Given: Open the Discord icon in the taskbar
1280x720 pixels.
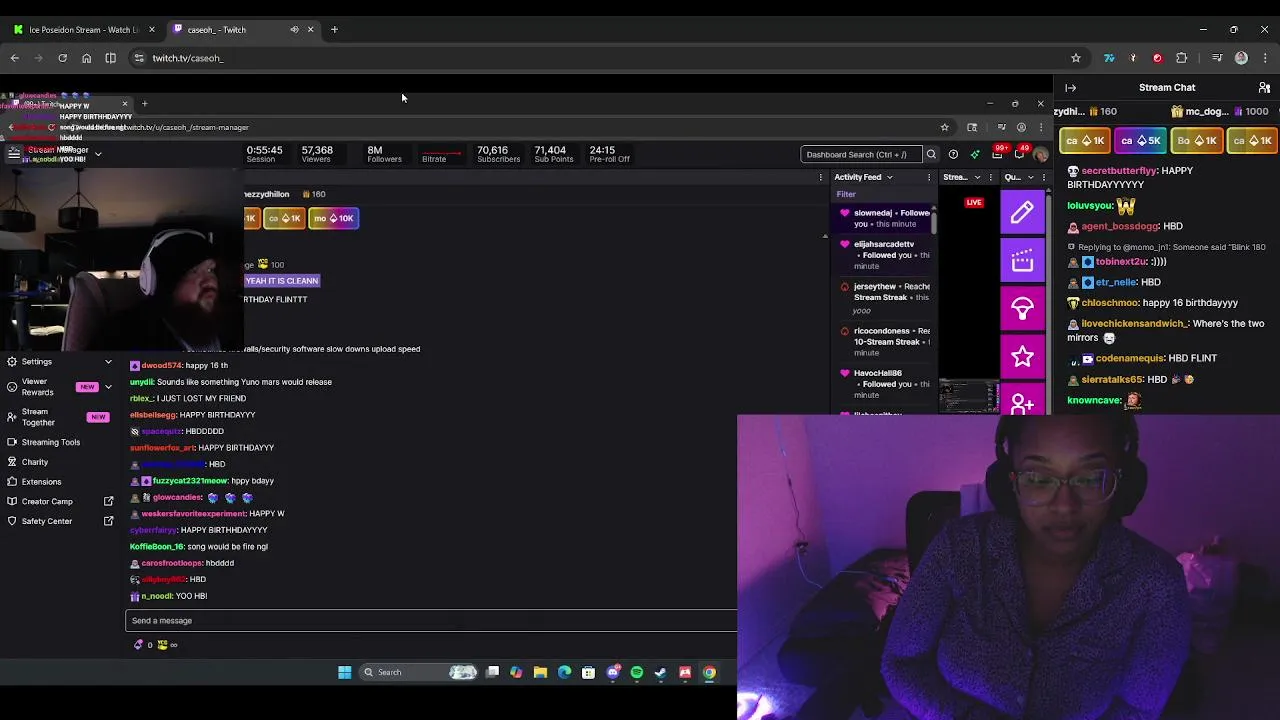Looking at the screenshot, I should click(613, 672).
